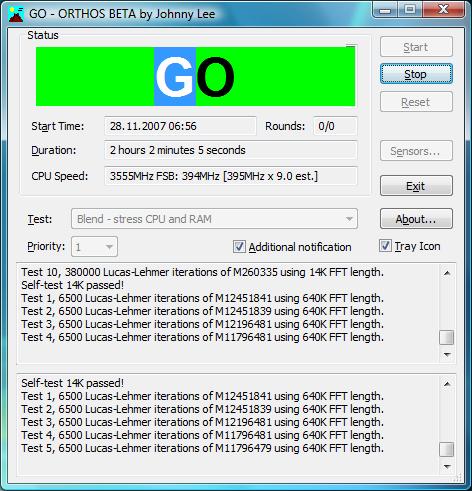Click the greyed-out Reset button
472x491 pixels.
(x=416, y=102)
